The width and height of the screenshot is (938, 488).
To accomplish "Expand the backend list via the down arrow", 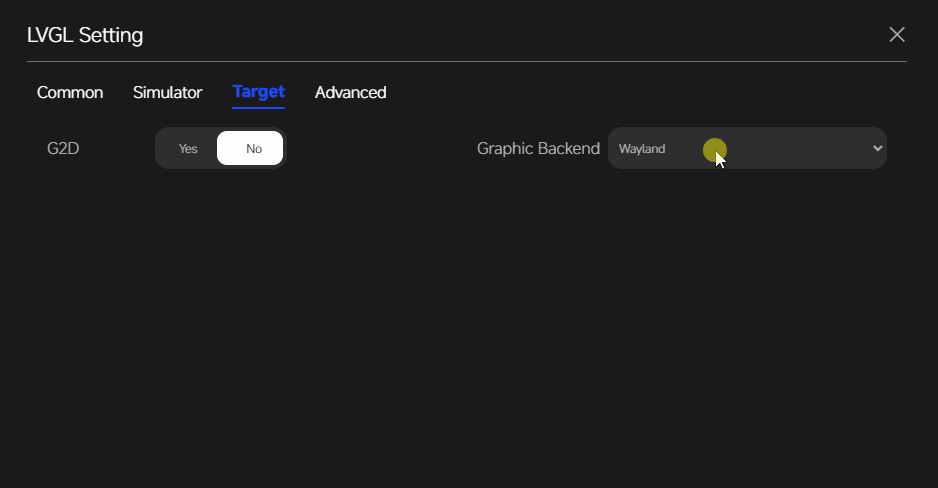I will 878,148.
